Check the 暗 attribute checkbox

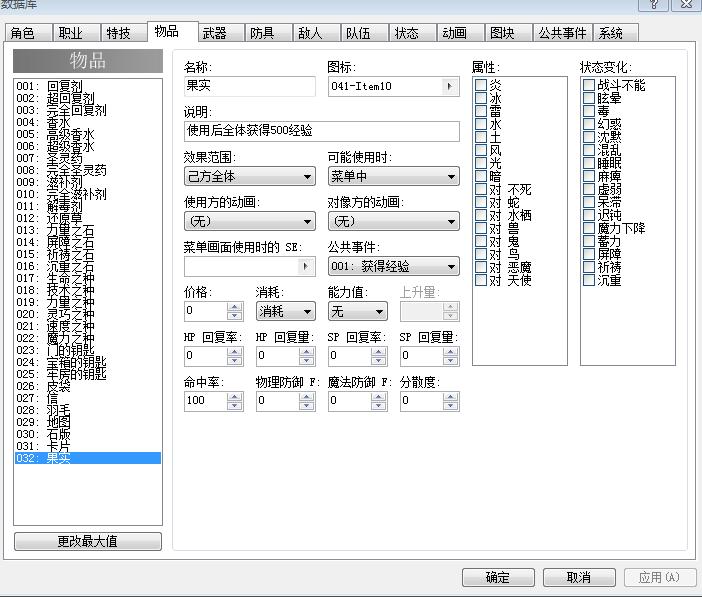point(481,176)
